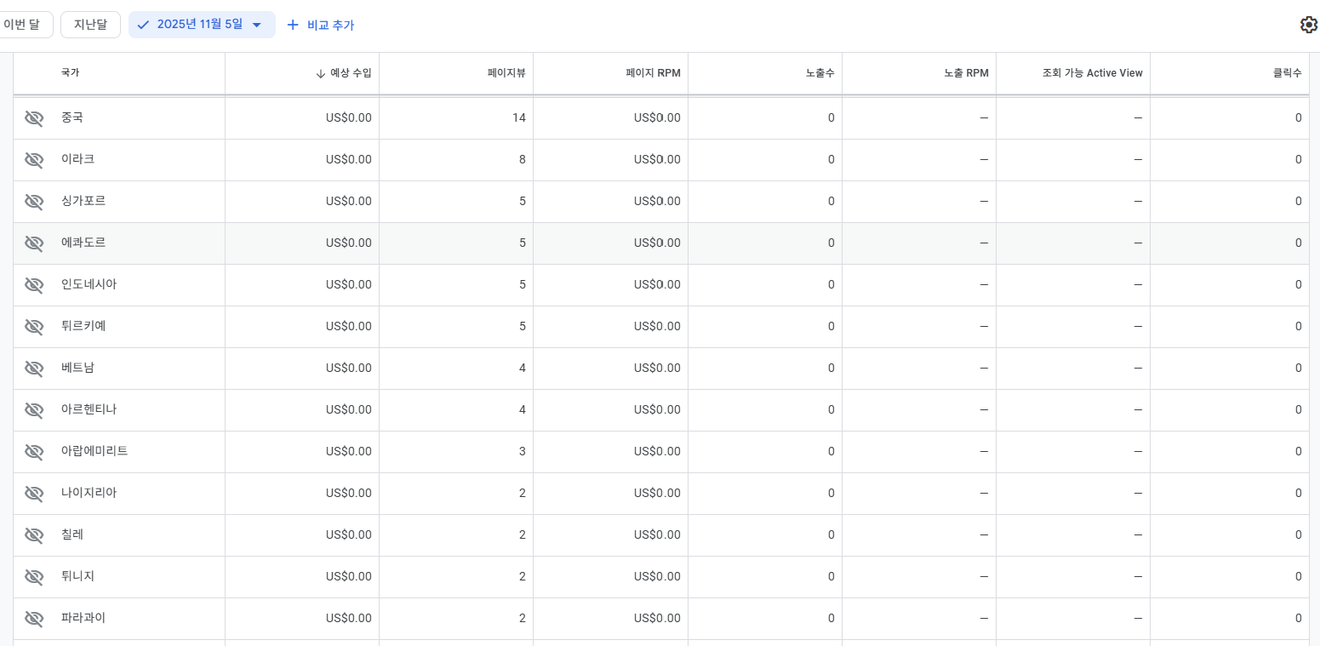Click the eye-off icon beside 베트남
The width and height of the screenshot is (1320, 646).
pos(34,368)
